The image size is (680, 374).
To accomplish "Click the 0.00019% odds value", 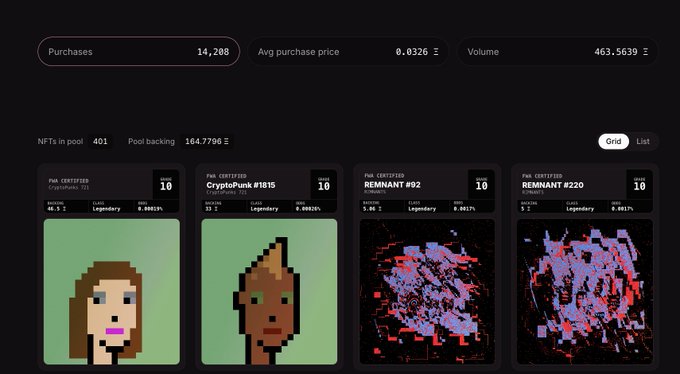I will pyautogui.click(x=150, y=209).
